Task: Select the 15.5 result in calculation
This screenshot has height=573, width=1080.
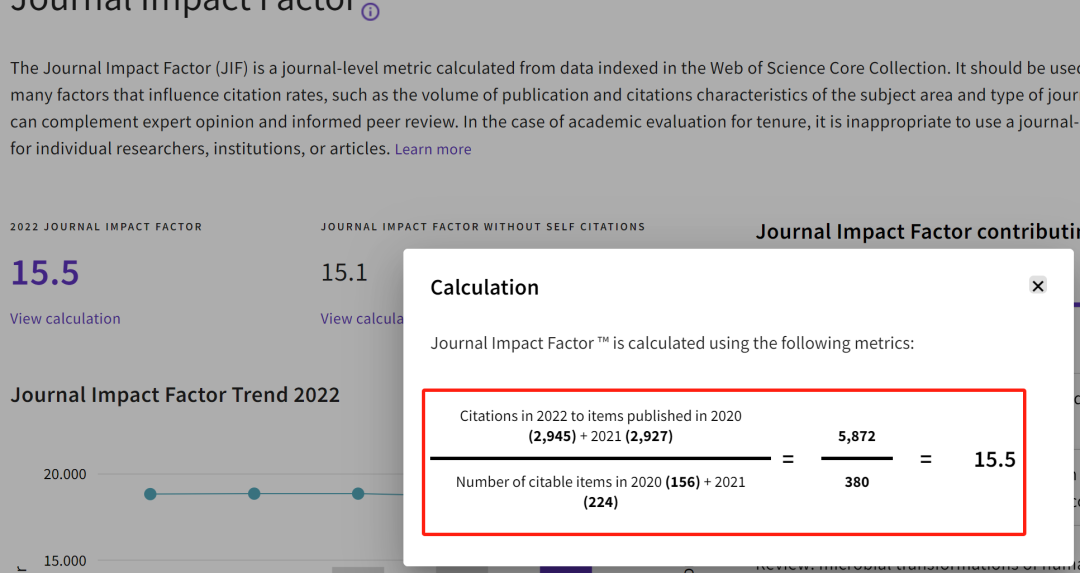Action: (995, 459)
